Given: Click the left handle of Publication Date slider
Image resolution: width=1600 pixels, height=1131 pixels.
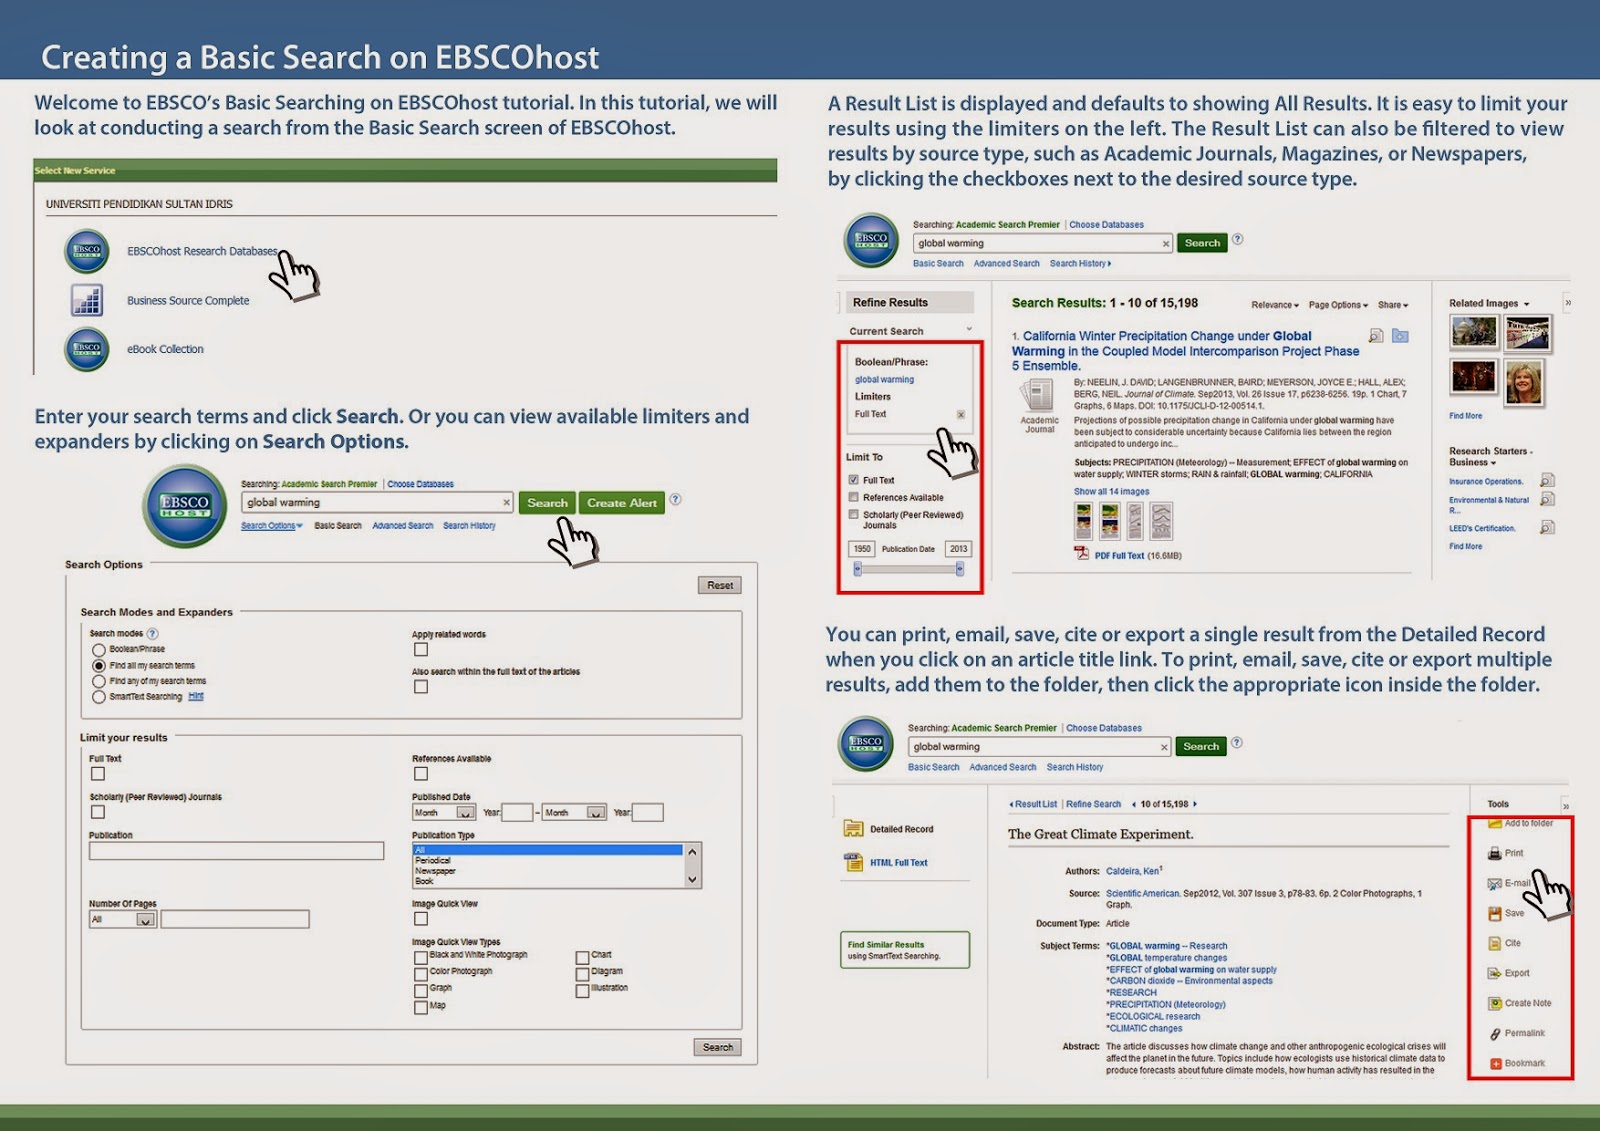Looking at the screenshot, I should (x=857, y=569).
